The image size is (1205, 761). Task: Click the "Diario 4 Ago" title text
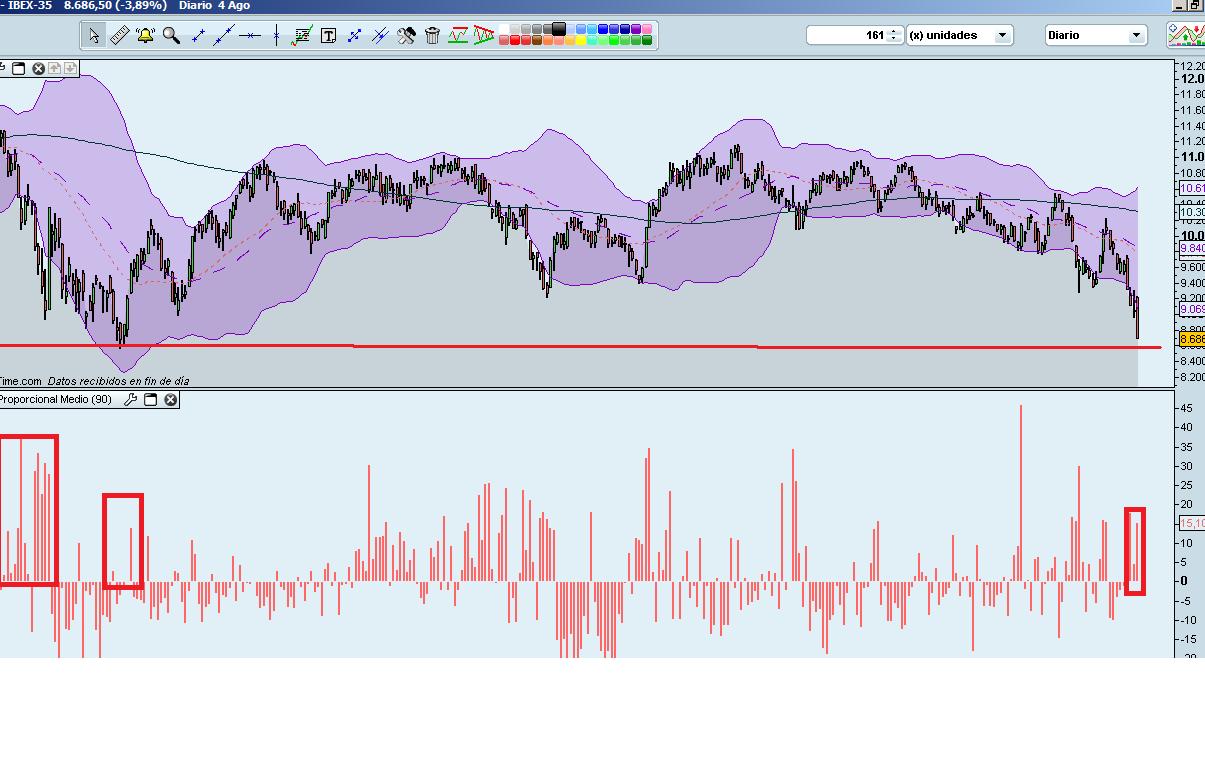click(214, 6)
